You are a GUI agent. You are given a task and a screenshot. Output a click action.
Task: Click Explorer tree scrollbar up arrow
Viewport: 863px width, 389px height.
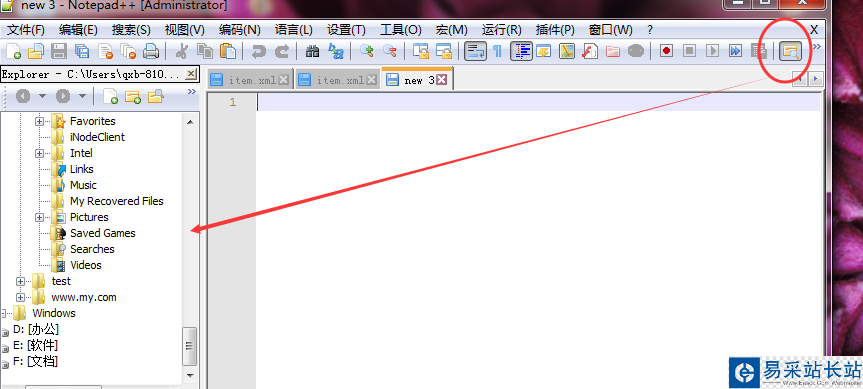click(x=190, y=122)
